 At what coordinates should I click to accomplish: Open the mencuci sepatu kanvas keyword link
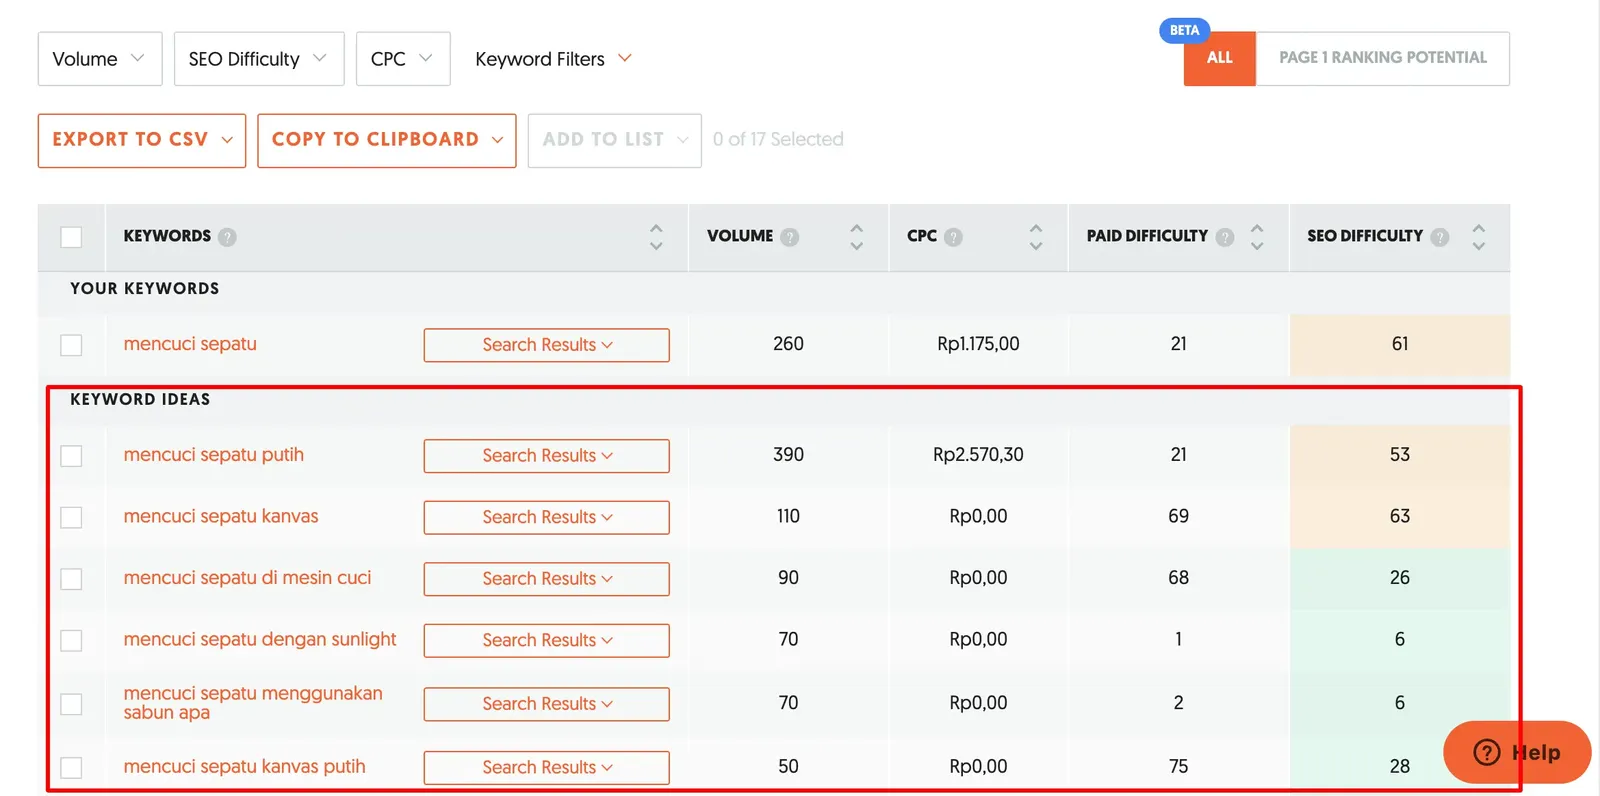[221, 516]
